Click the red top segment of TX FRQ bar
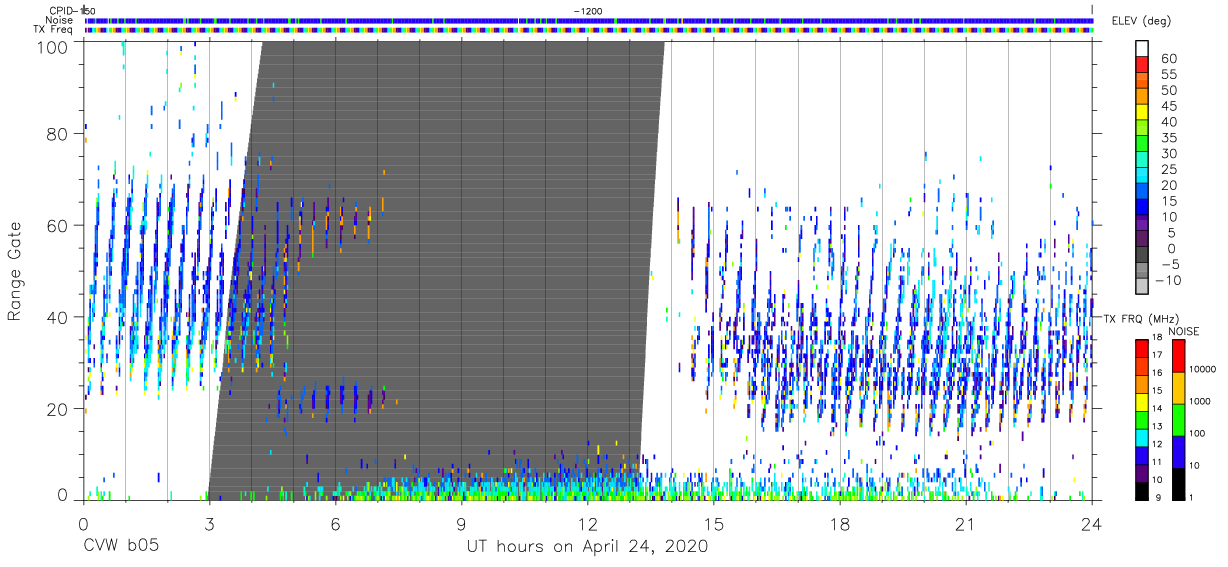1228x567 pixels. (1142, 347)
